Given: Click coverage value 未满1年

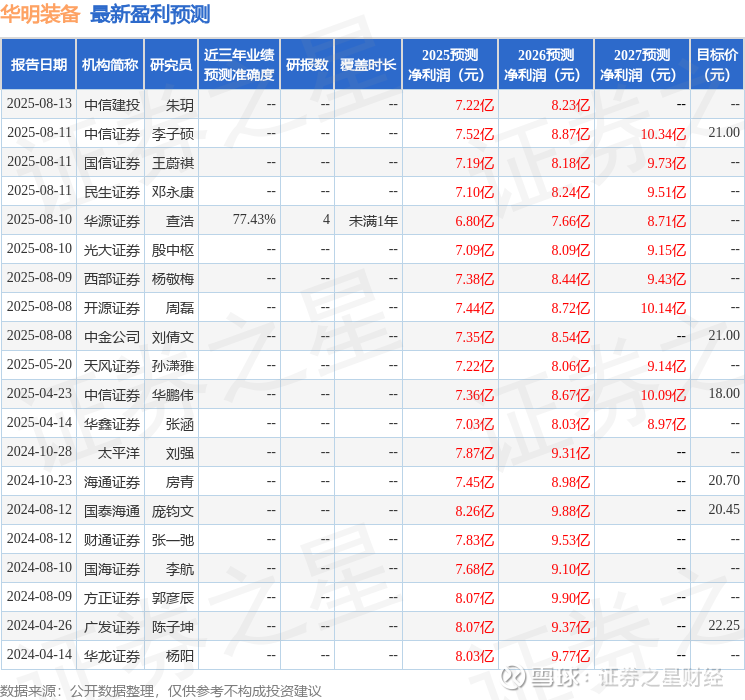Looking at the screenshot, I should [373, 221].
